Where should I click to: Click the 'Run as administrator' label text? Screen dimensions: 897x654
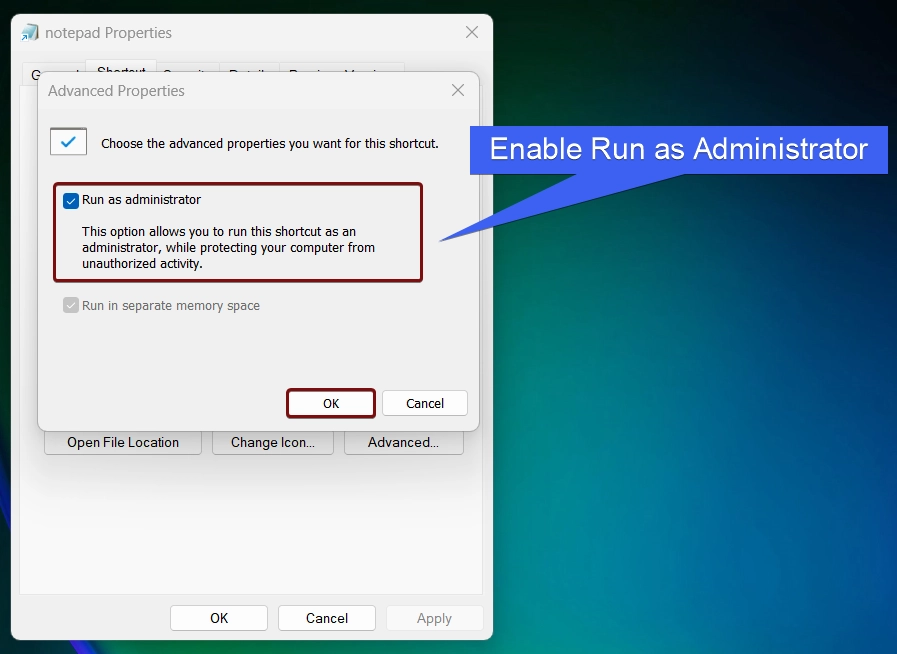click(141, 200)
